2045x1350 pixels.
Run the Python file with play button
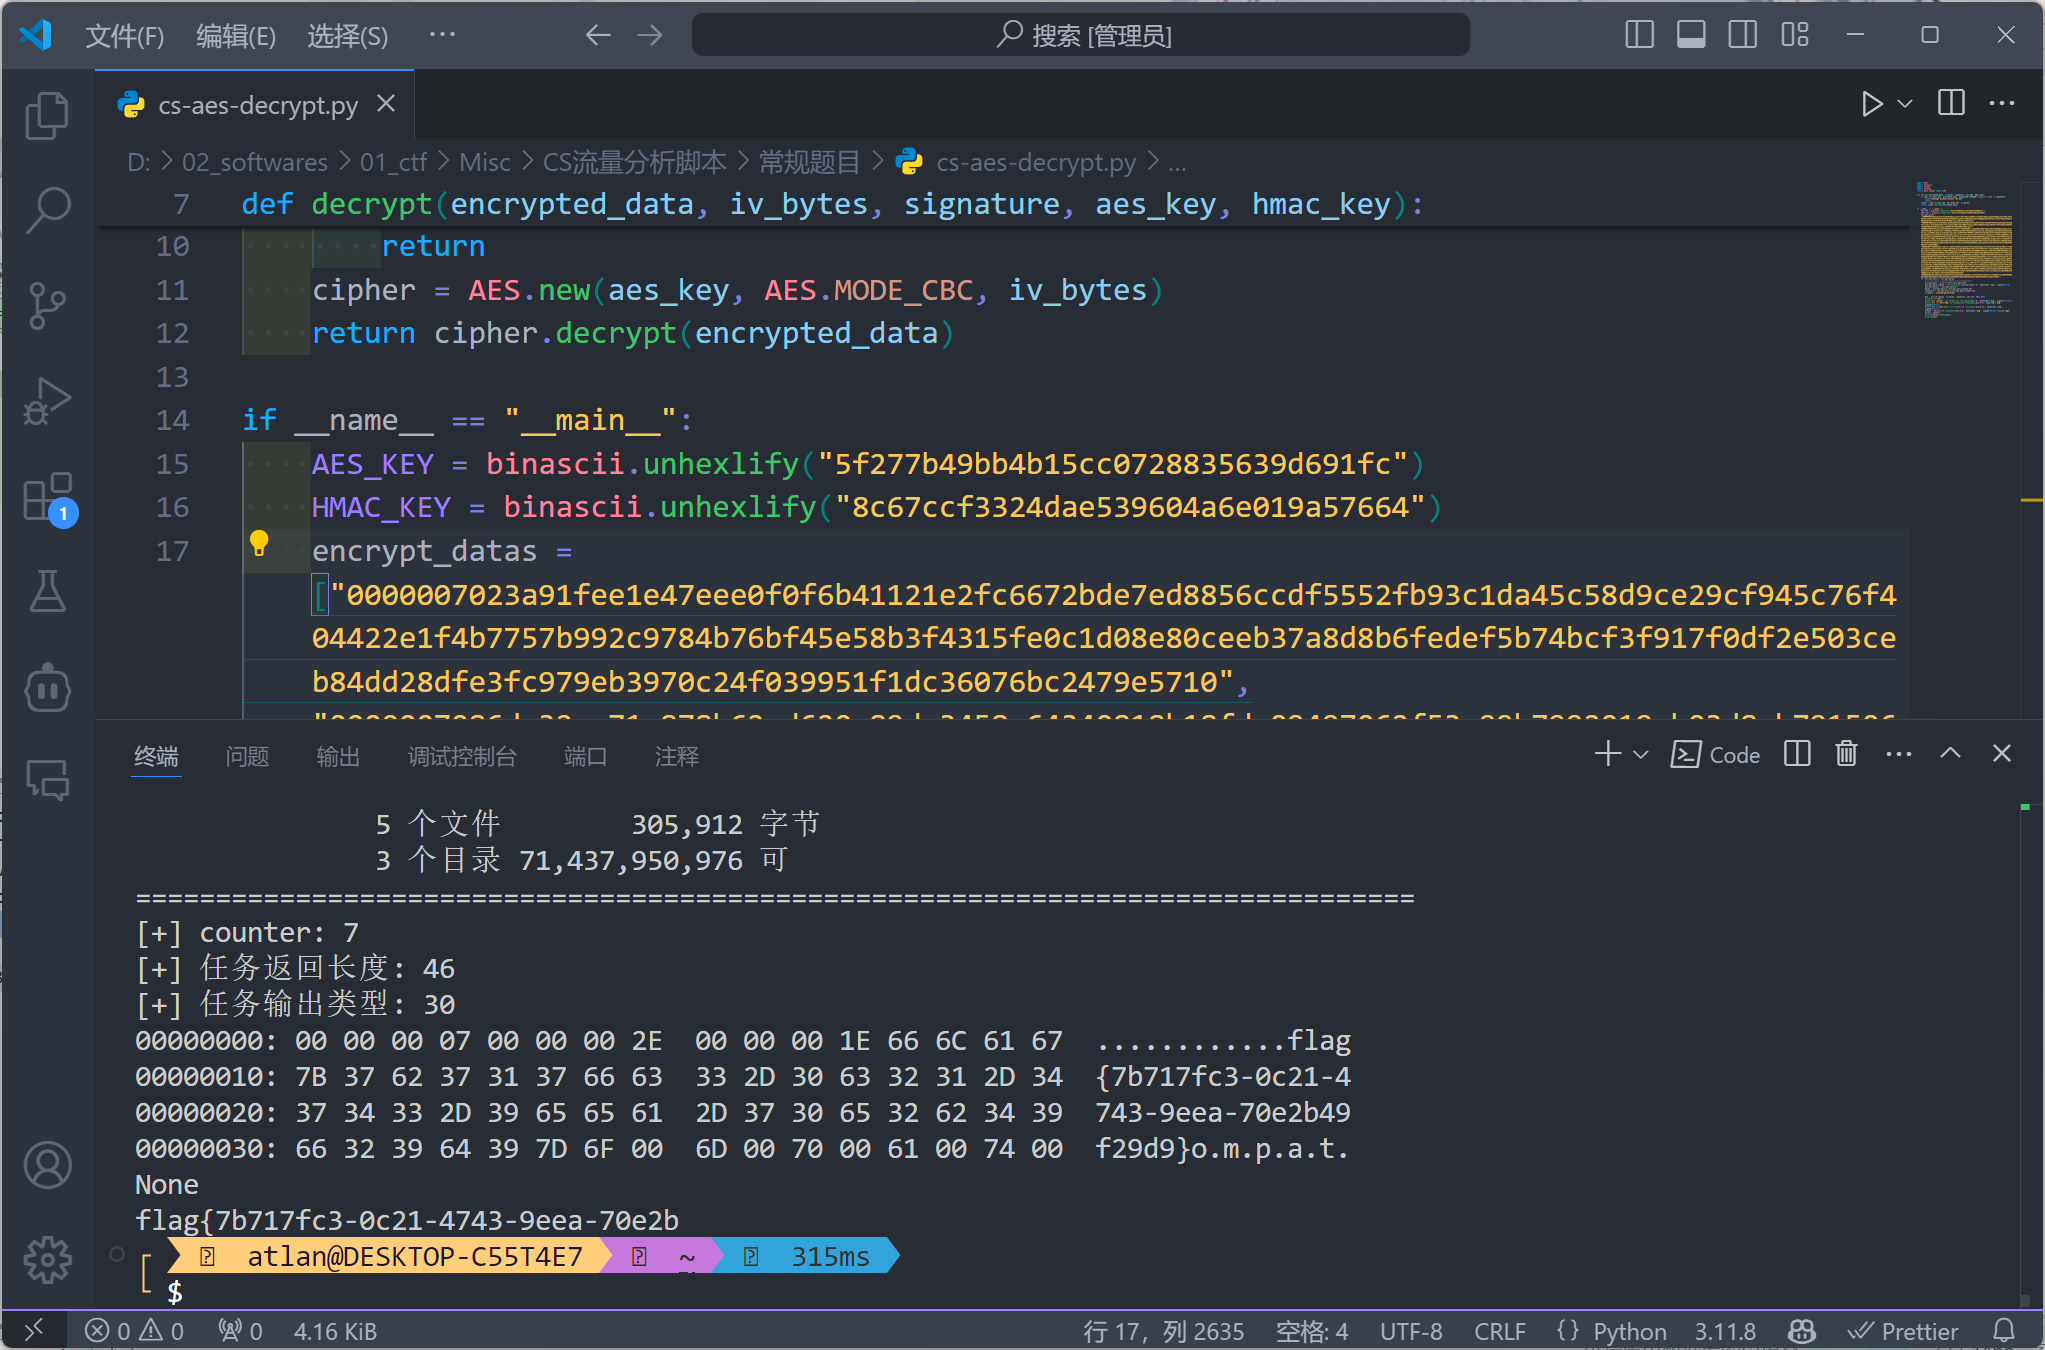1871,104
